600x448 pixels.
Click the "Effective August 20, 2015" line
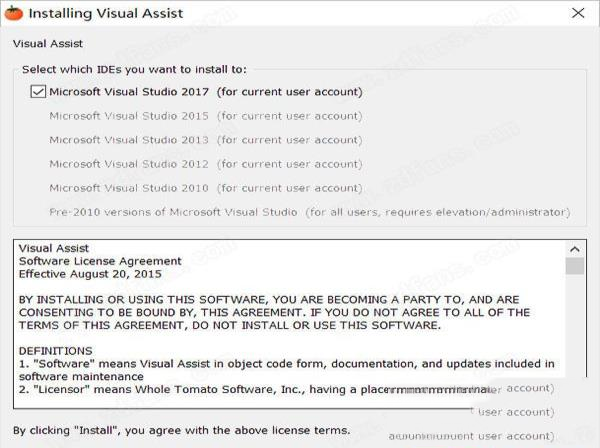click(x=90, y=274)
